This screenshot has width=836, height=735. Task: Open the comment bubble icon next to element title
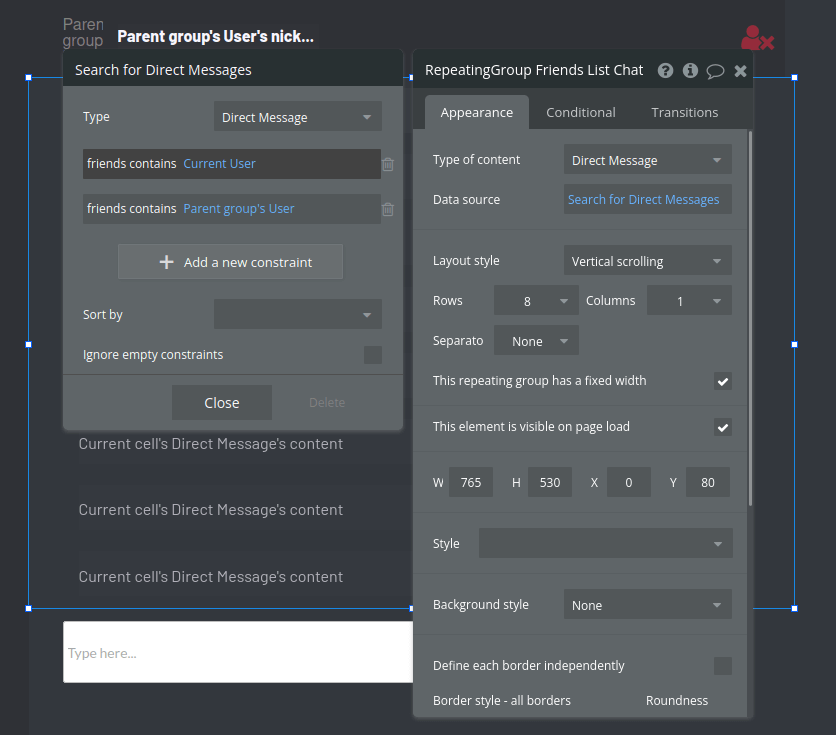tap(713, 70)
